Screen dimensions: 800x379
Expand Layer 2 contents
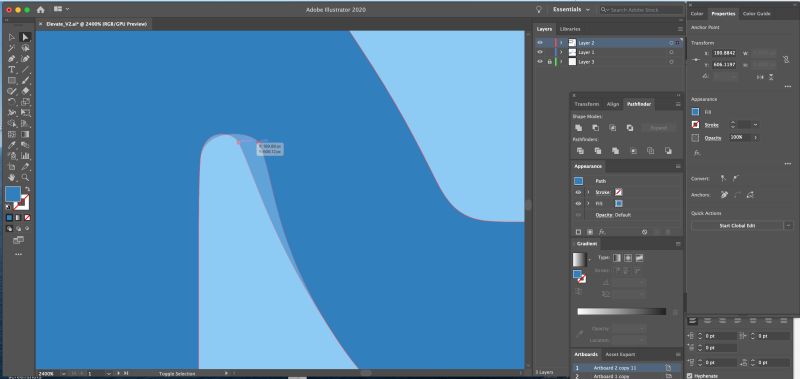(561, 43)
